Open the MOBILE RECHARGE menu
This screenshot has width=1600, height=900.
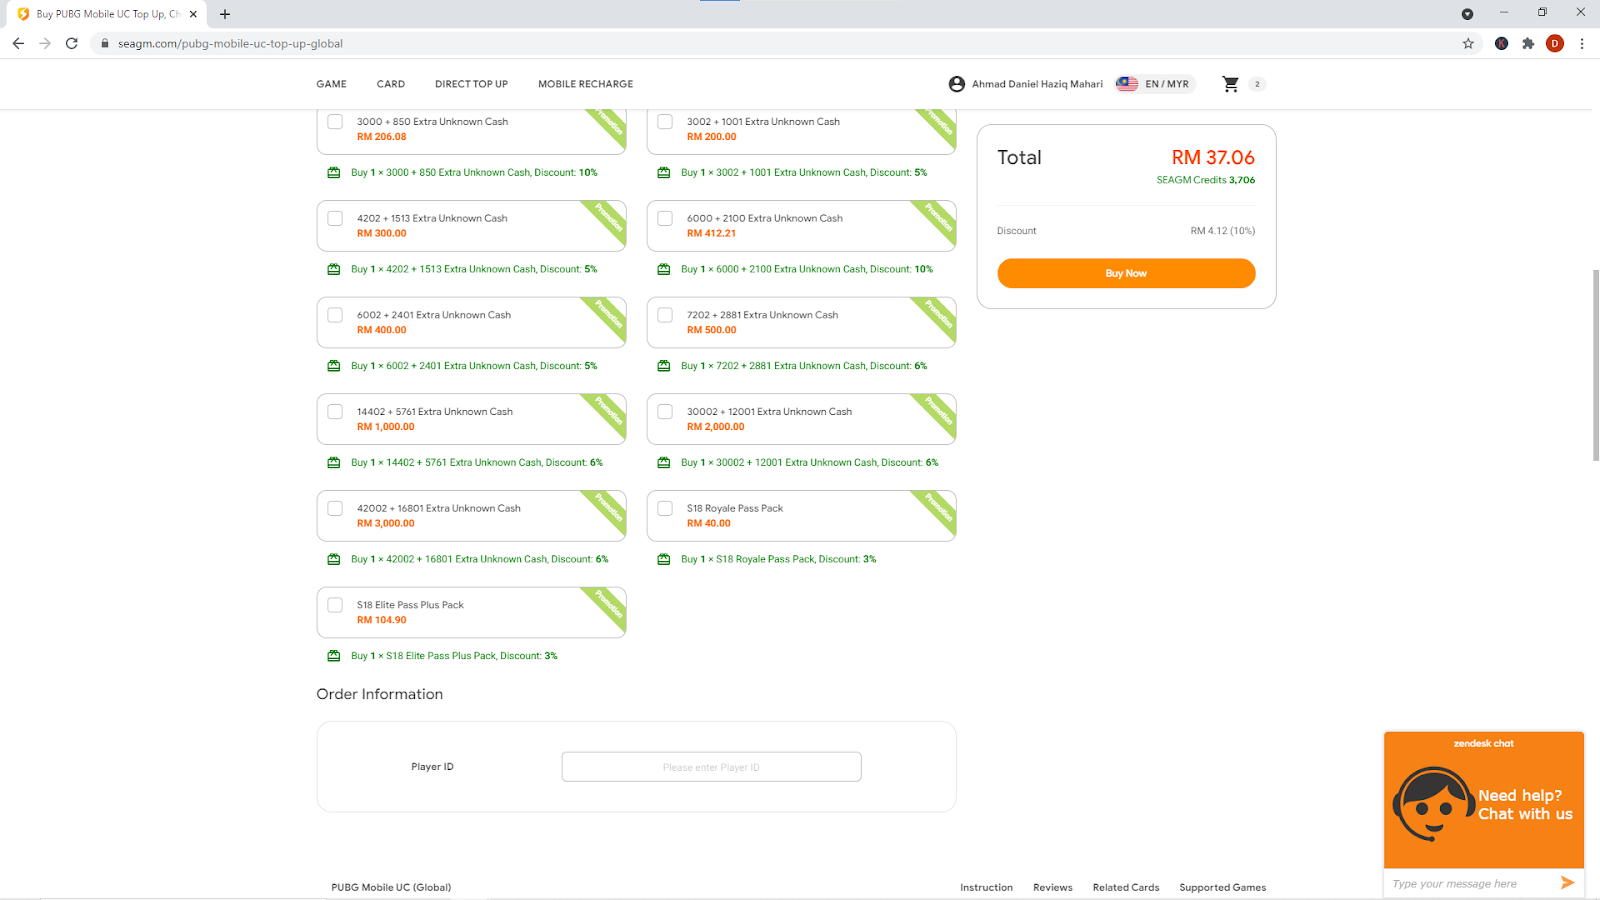tap(586, 84)
